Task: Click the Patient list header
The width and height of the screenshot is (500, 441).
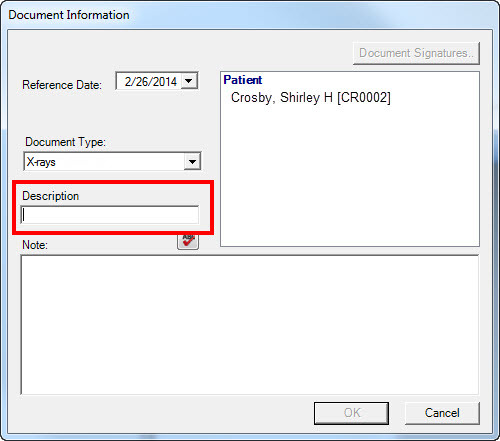Action: (243, 80)
